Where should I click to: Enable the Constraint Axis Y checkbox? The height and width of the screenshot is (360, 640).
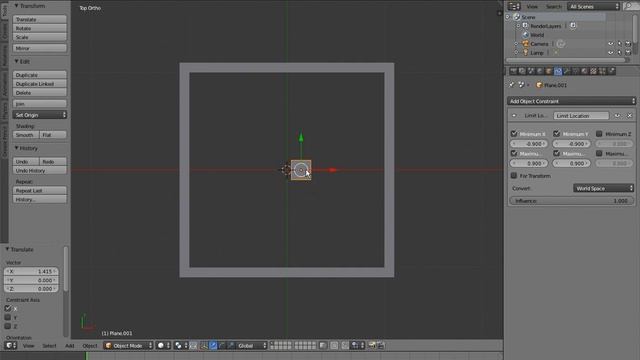click(x=8, y=317)
